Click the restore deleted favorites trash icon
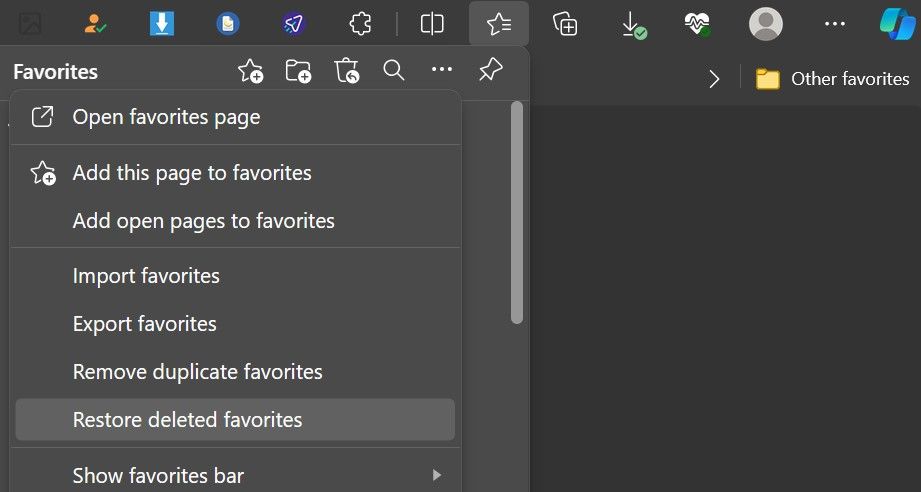This screenshot has width=921, height=492. 347,71
